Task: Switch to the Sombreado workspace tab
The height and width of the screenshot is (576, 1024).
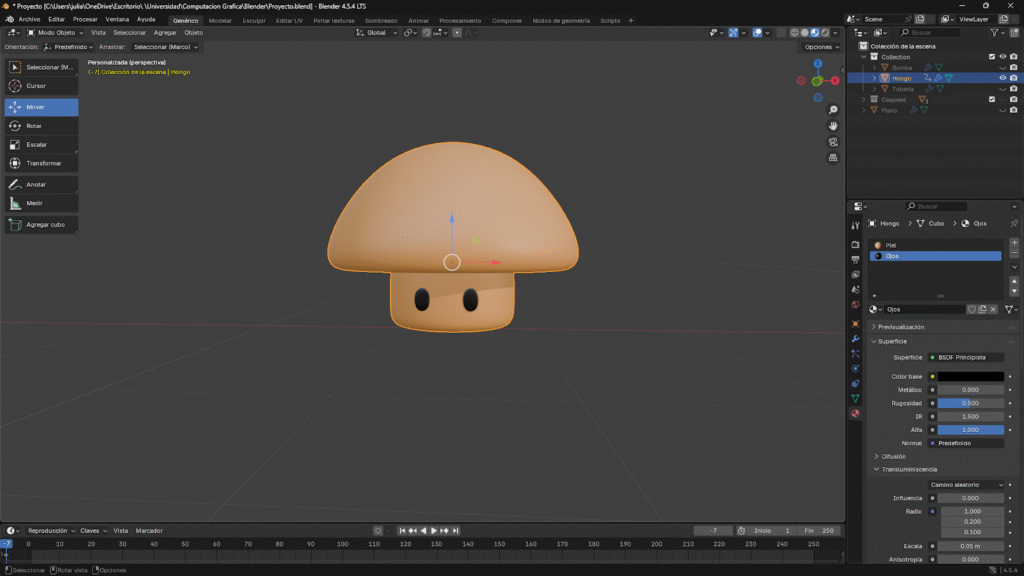Action: click(380, 20)
